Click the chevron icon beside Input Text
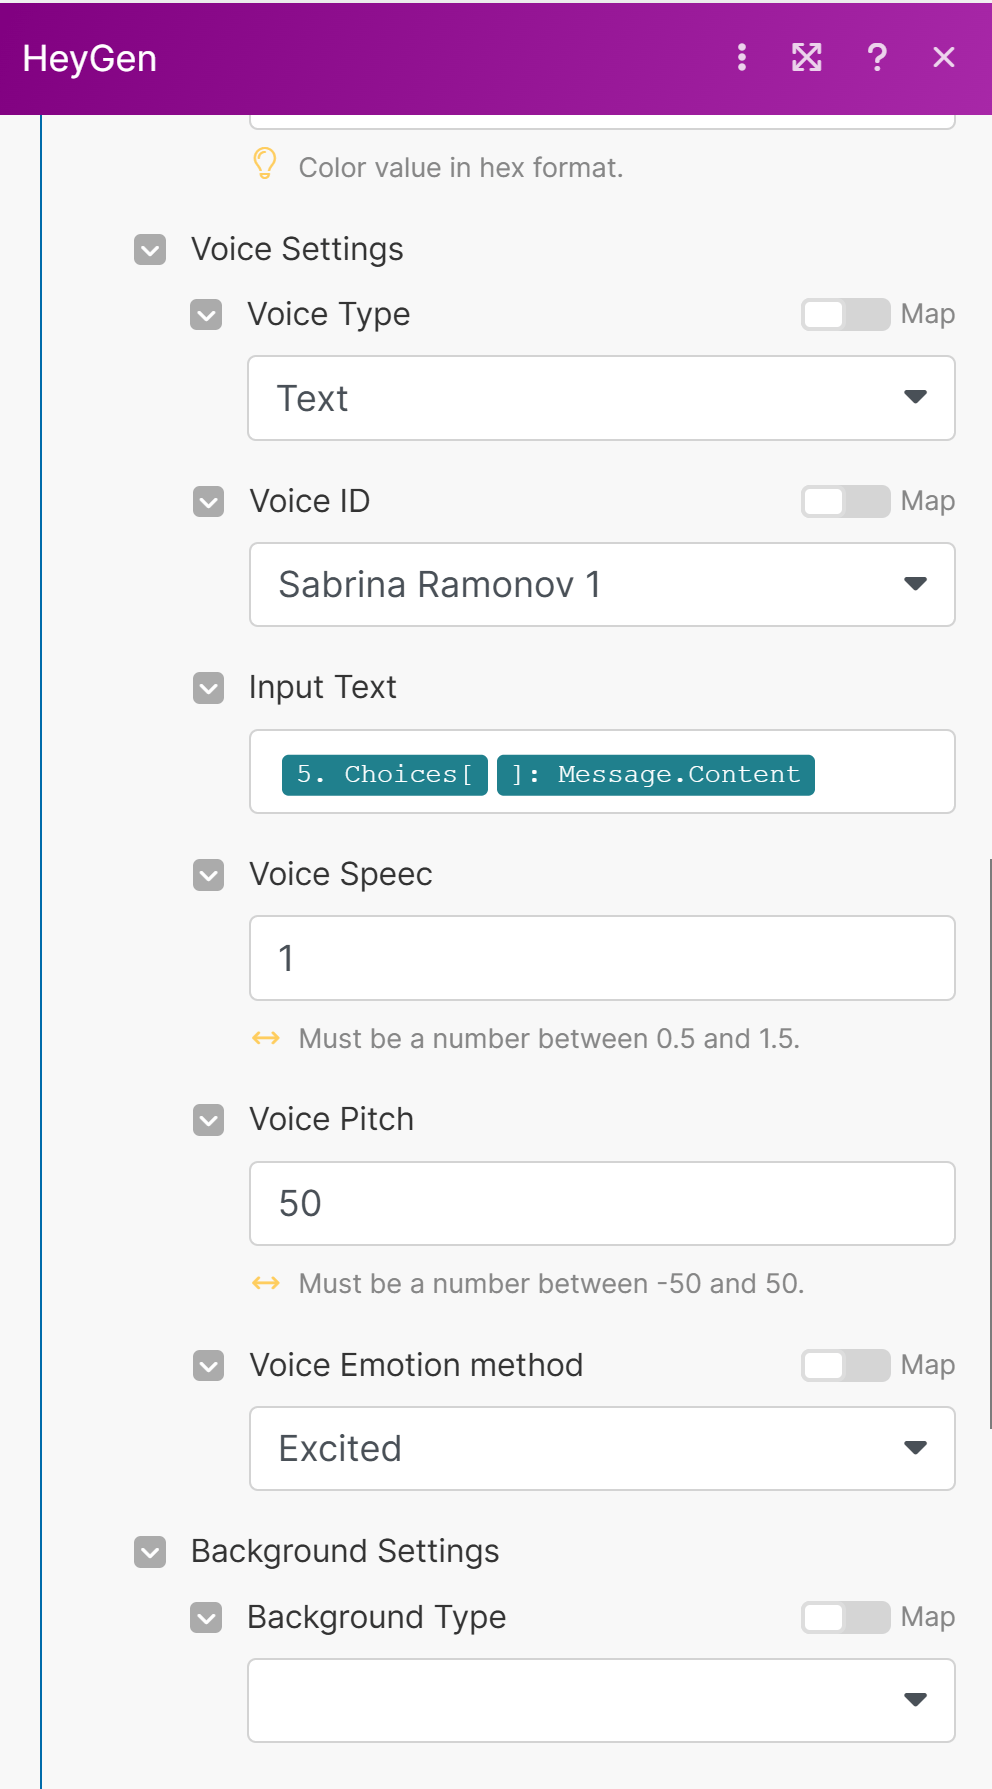Screen dimensions: 992x1789 pyautogui.click(x=208, y=688)
